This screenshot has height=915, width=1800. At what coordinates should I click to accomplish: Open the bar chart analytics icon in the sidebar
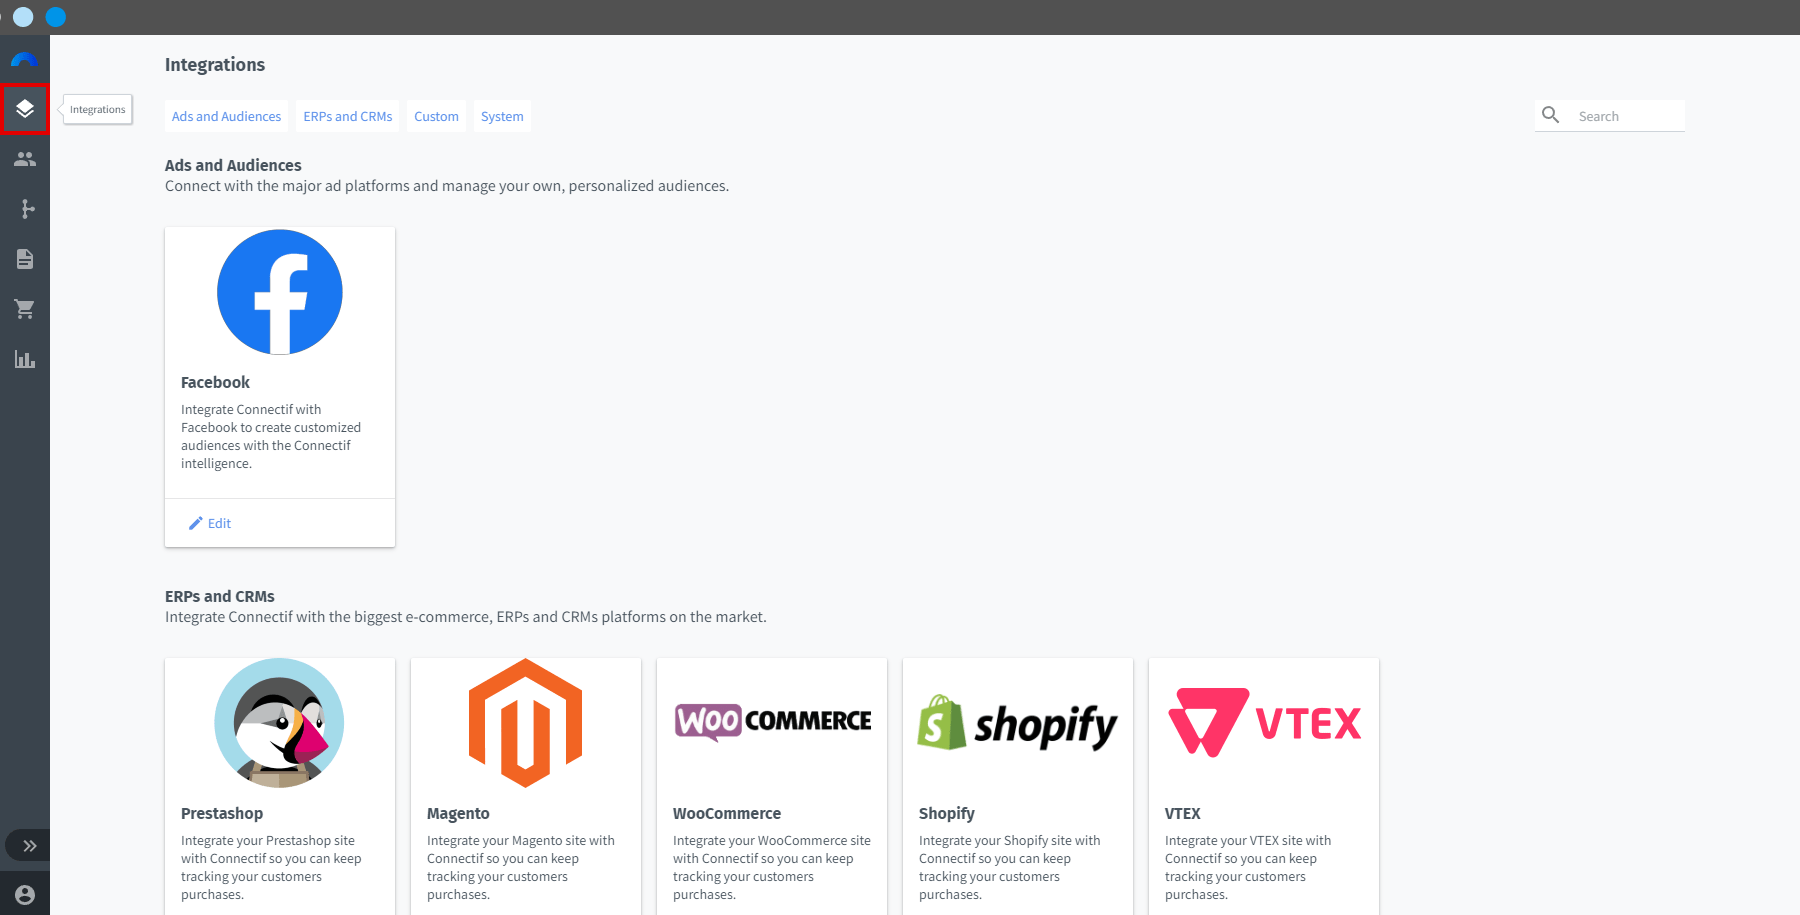click(x=25, y=359)
